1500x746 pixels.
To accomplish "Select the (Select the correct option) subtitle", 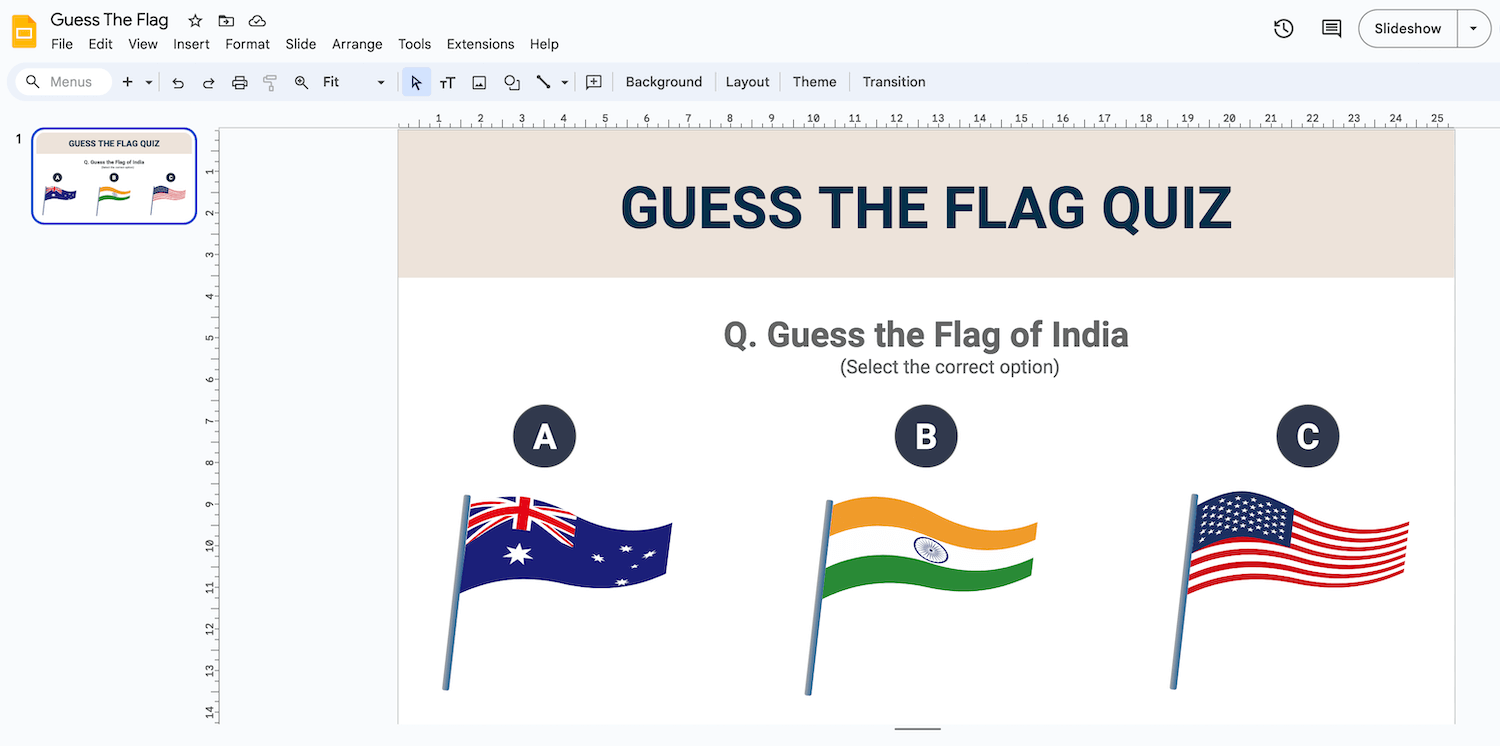I will click(949, 367).
